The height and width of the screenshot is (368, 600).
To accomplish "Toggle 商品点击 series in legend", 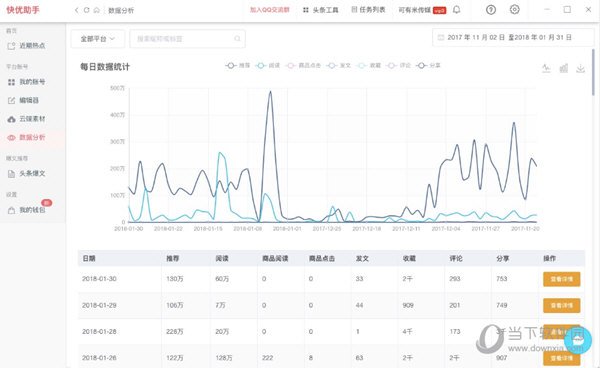I will (x=303, y=66).
